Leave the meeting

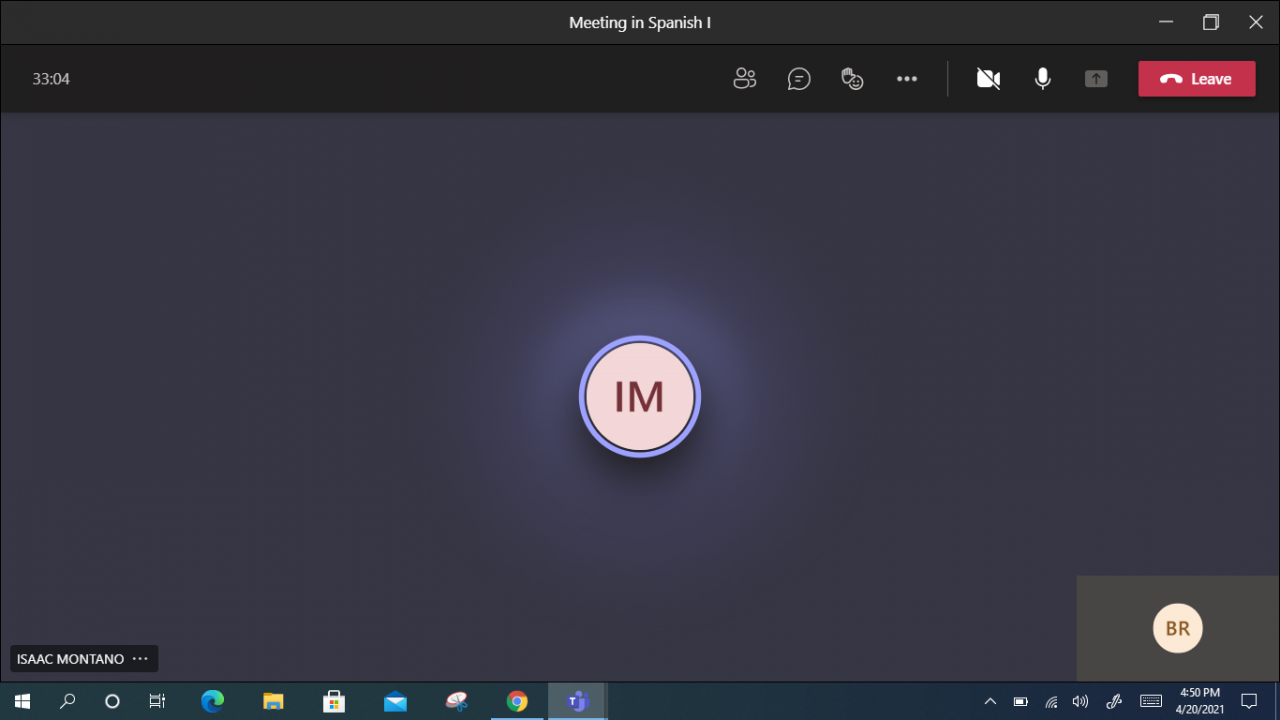[1196, 79]
